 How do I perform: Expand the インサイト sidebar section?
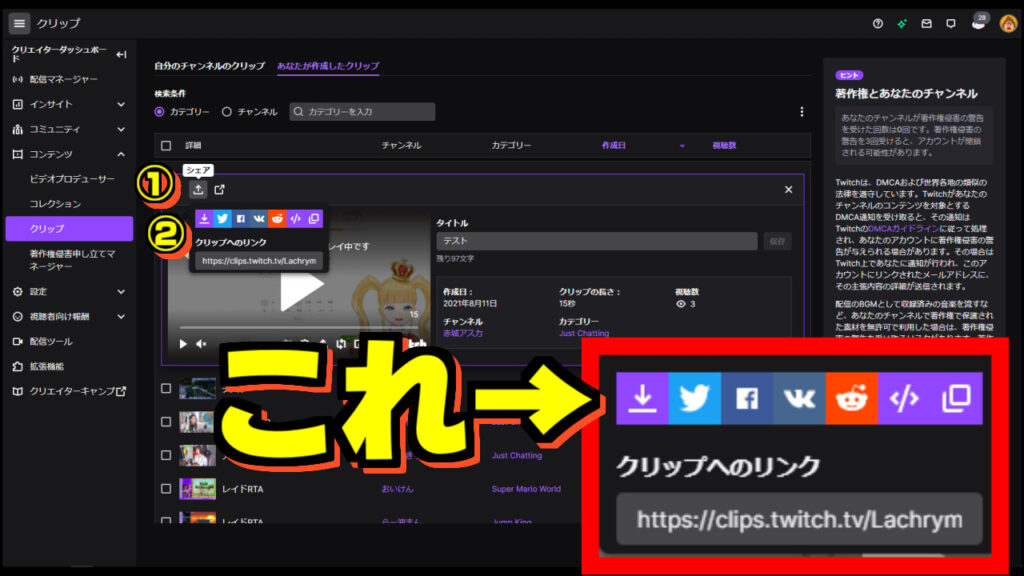121,104
